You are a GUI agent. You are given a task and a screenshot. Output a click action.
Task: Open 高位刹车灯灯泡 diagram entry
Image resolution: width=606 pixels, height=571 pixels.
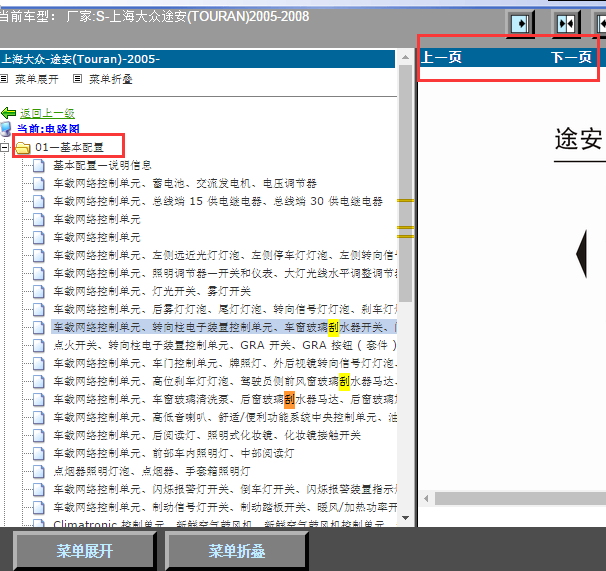tap(225, 381)
